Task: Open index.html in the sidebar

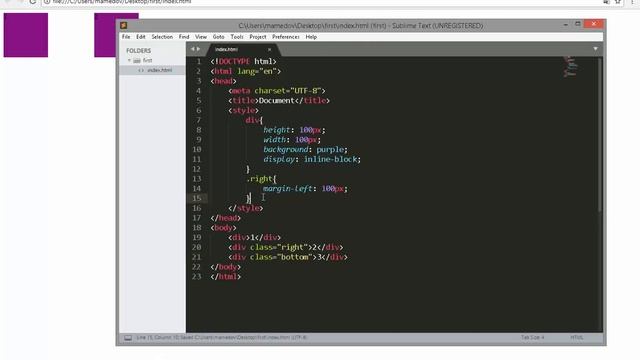Action: pos(159,70)
